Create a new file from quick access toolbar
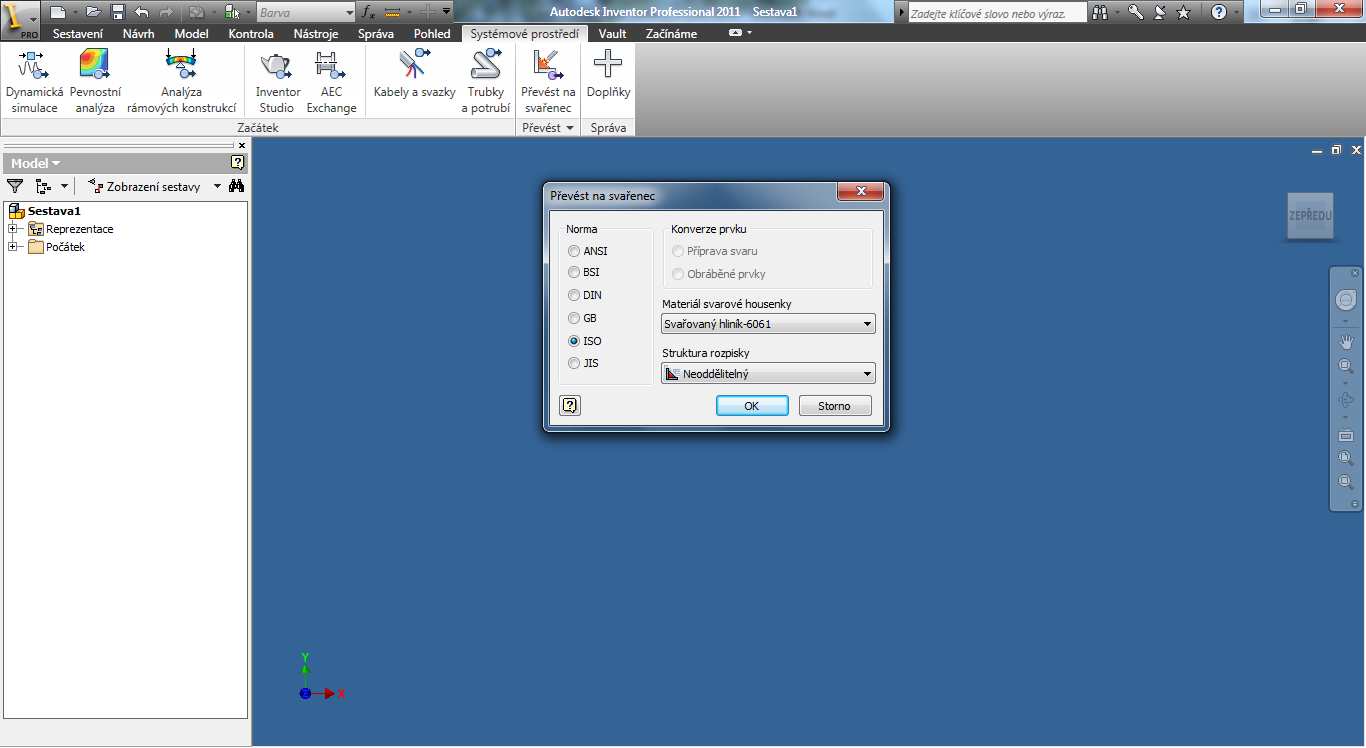 coord(57,12)
